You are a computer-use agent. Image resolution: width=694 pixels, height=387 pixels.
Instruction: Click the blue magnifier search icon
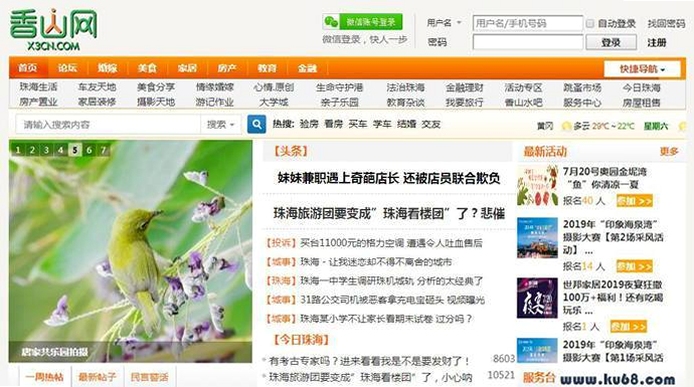pos(257,124)
